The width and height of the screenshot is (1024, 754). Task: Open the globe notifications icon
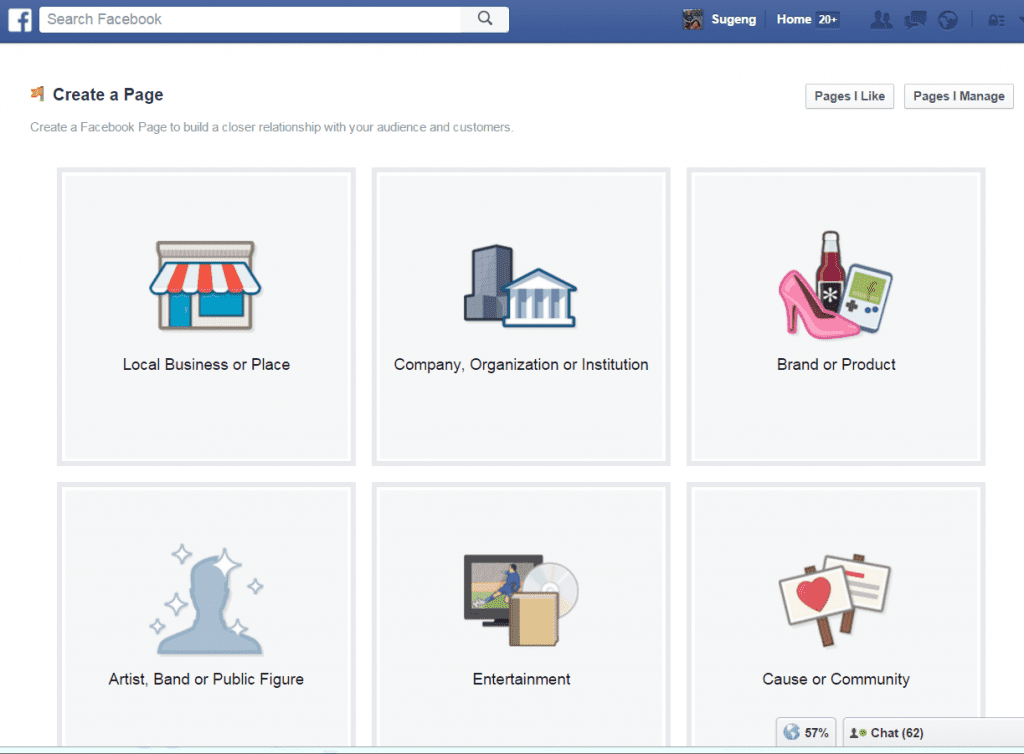coord(948,20)
